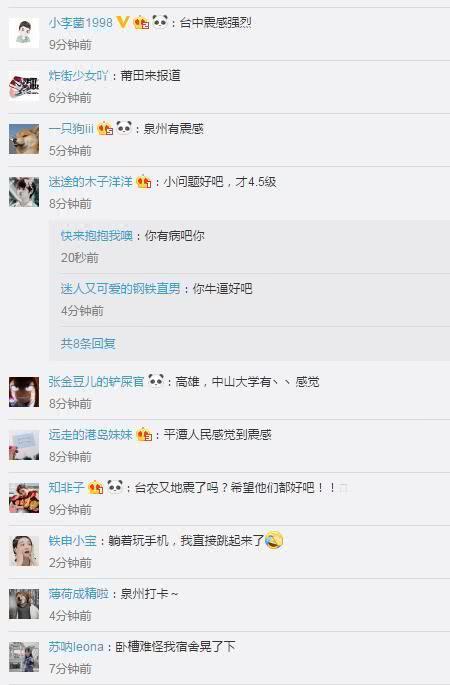Click 小李菌1998's avatar picture
Screen dimensions: 450x685
pos(24,33)
